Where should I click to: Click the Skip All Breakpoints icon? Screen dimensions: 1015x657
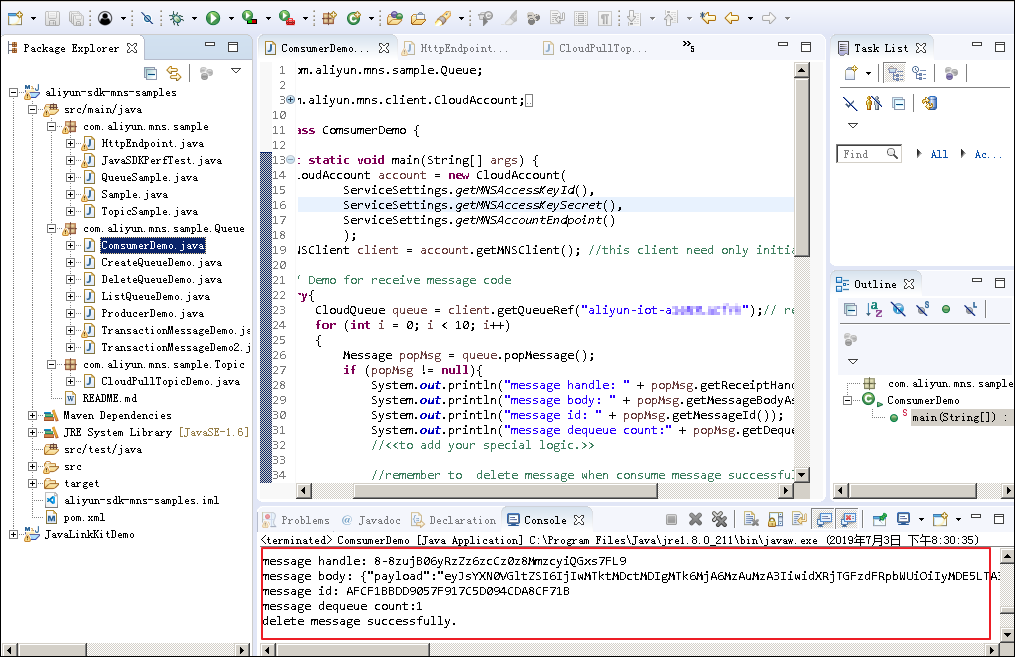[147, 18]
